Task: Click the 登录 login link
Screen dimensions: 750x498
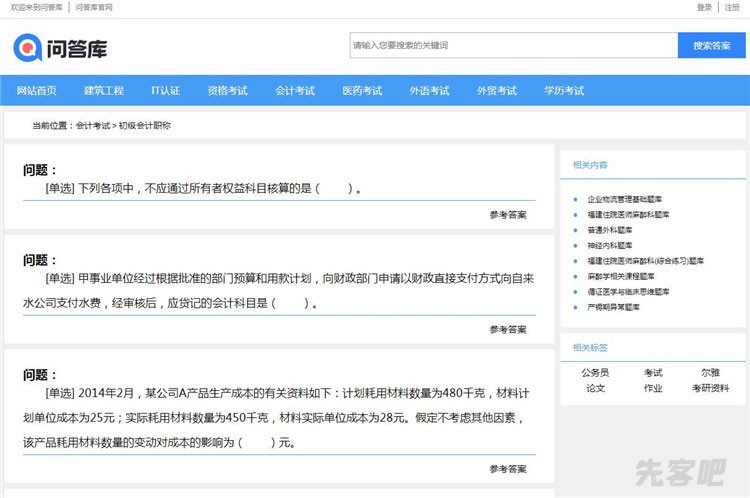Action: point(704,7)
